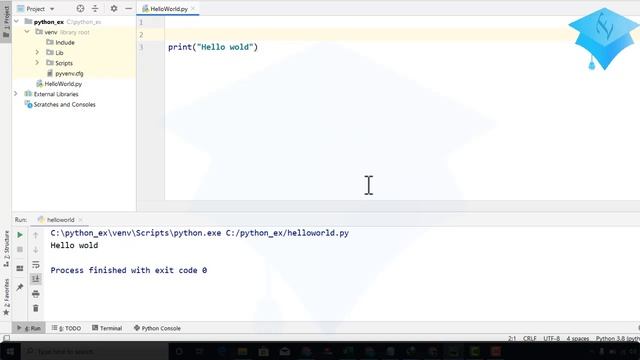The width and height of the screenshot is (640, 360).
Task: Select External Libraries item
Action: [51, 94]
